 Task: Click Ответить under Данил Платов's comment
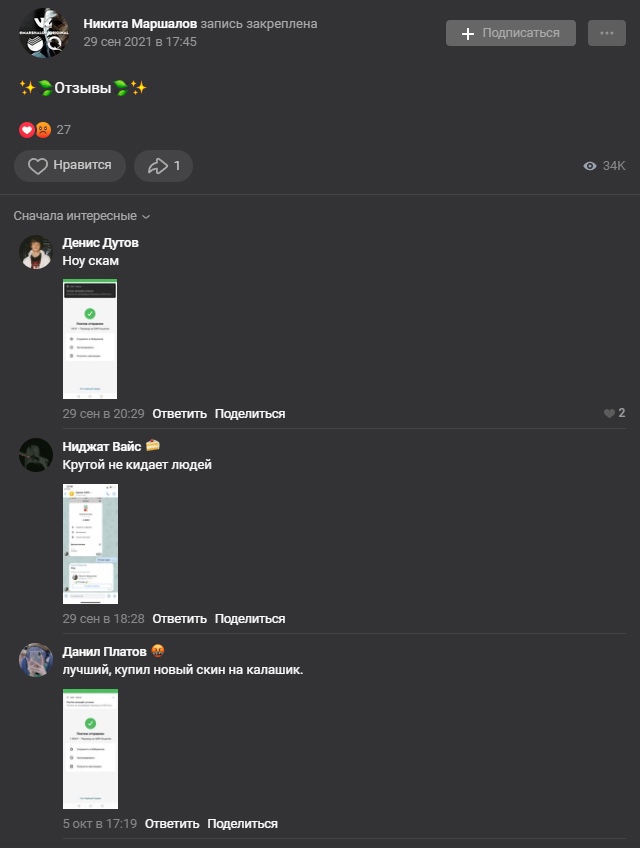click(172, 824)
